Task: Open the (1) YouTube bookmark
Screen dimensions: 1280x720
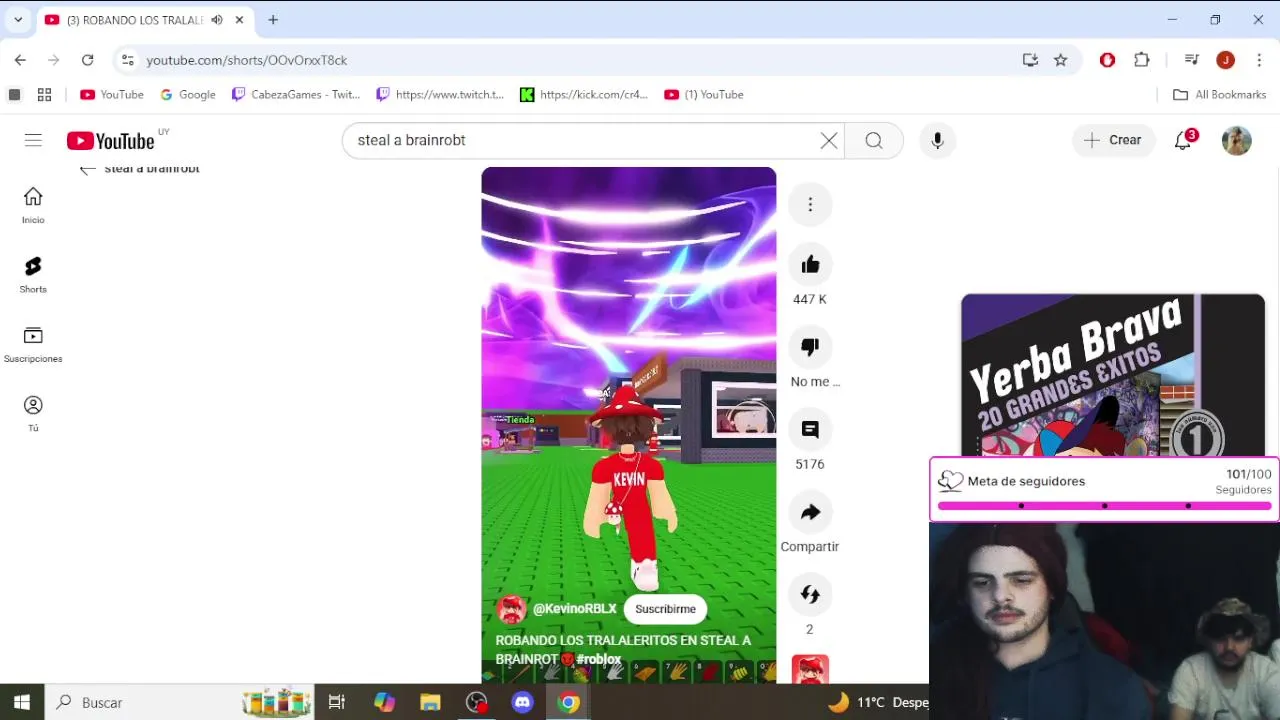Action: tap(704, 95)
